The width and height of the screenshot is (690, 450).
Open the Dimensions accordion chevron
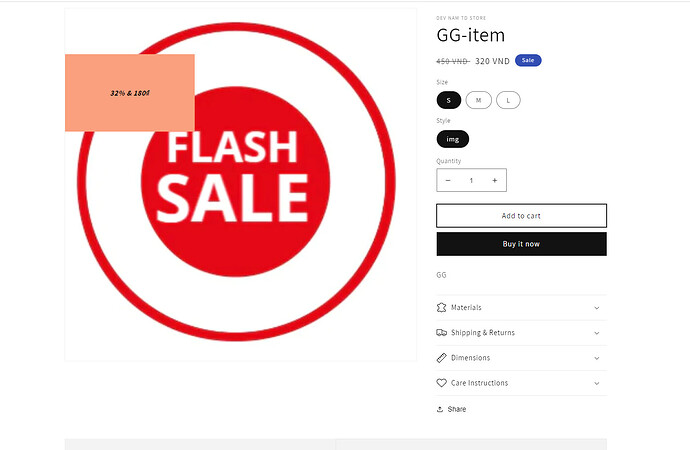pos(597,358)
